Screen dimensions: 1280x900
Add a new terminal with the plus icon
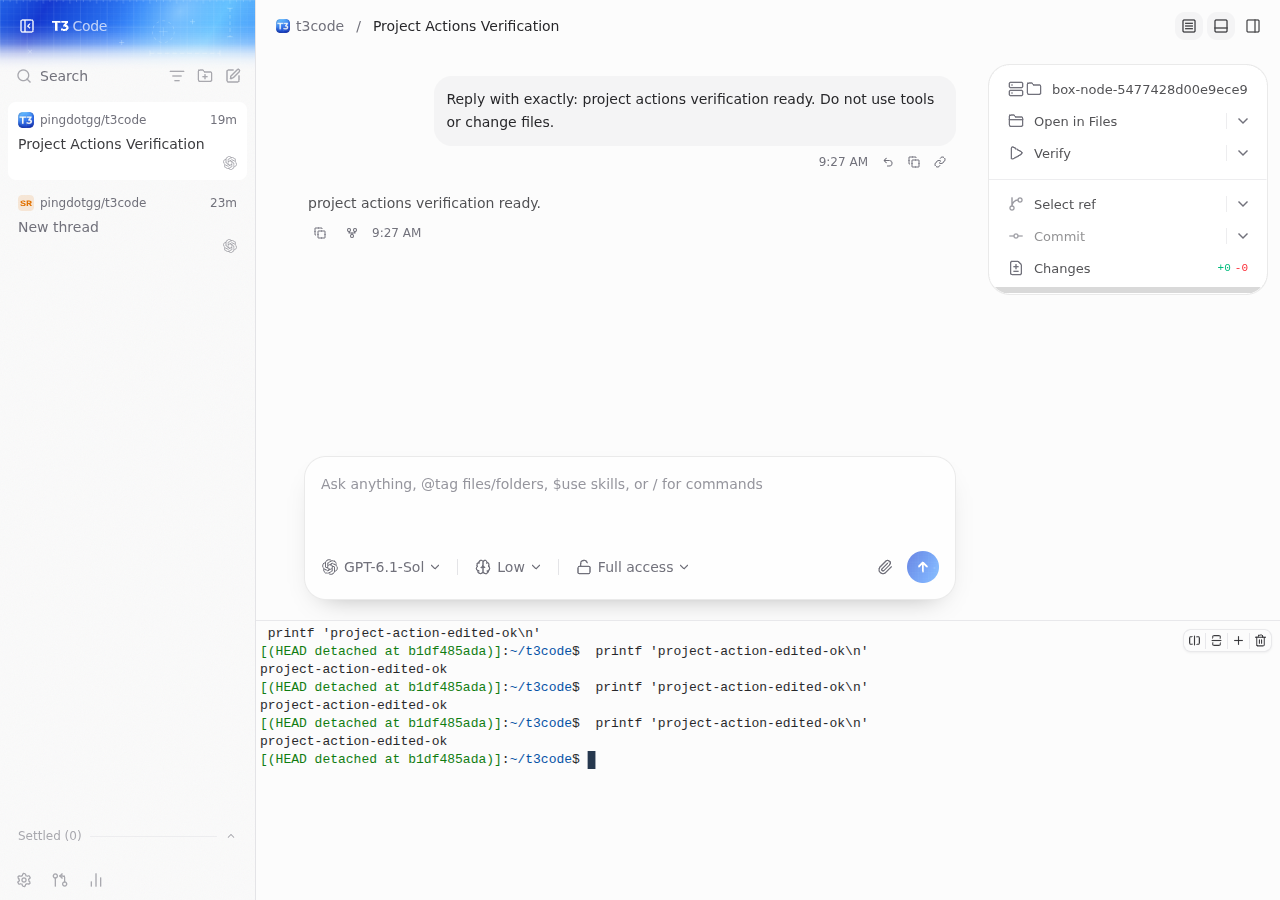1238,640
